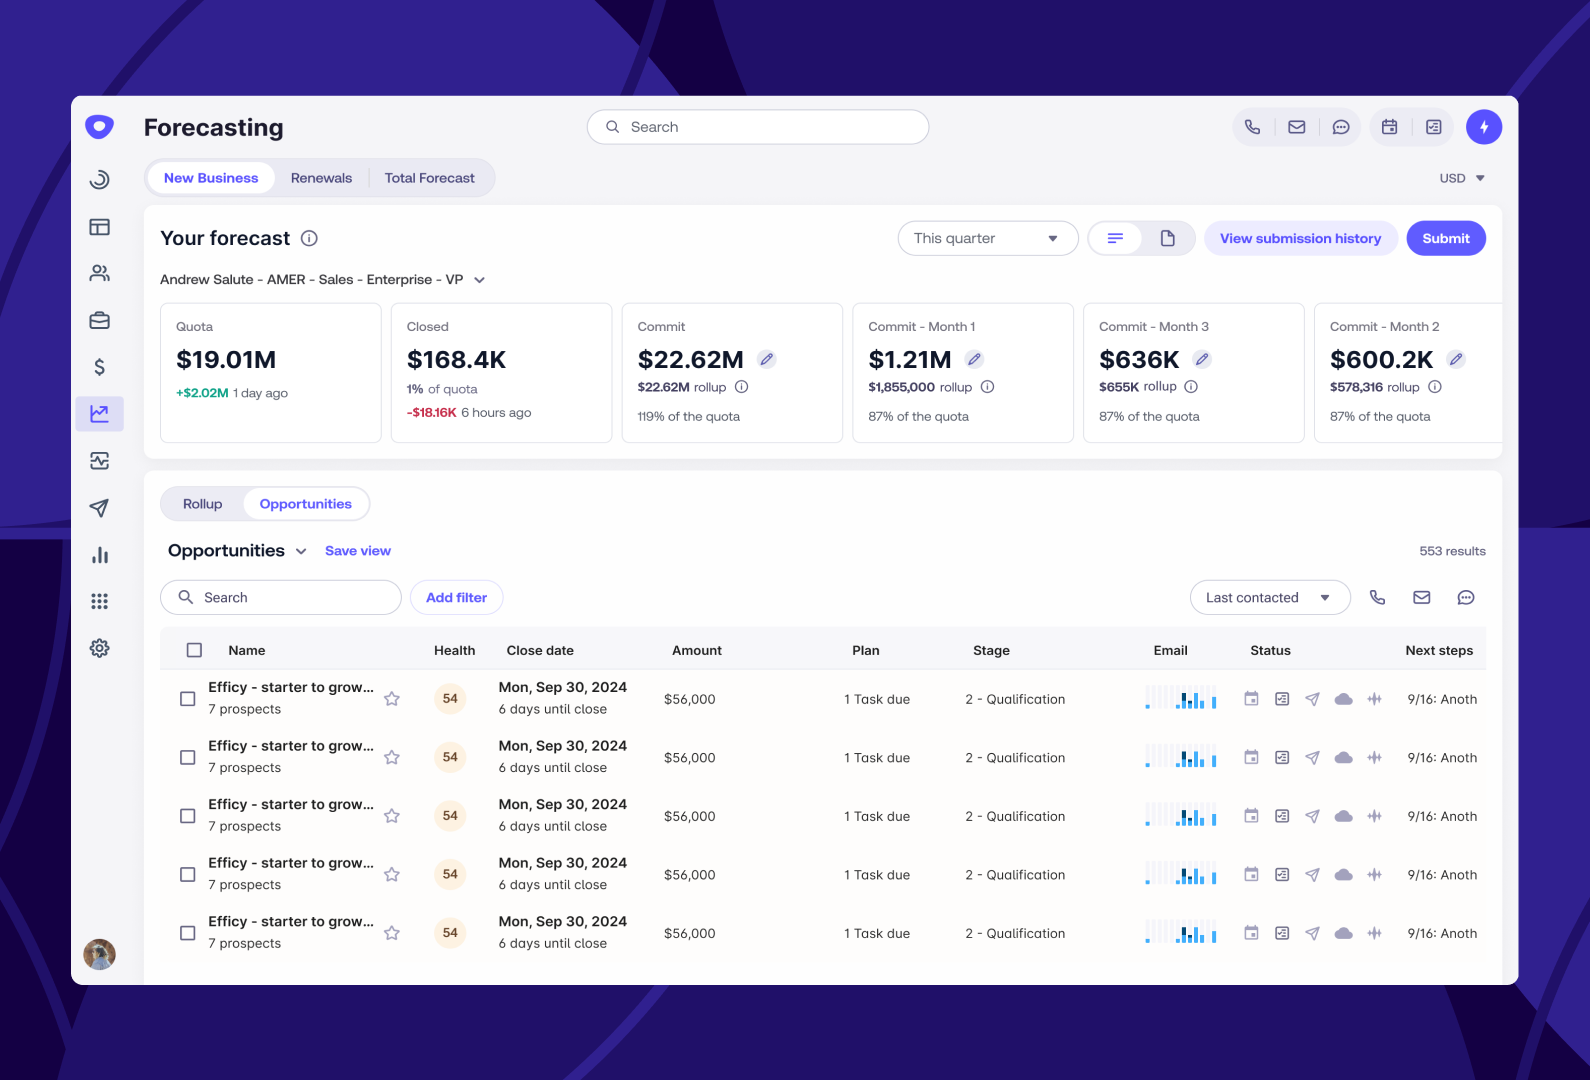
Task: Open the briefcase accounts sidebar icon
Action: 99,320
